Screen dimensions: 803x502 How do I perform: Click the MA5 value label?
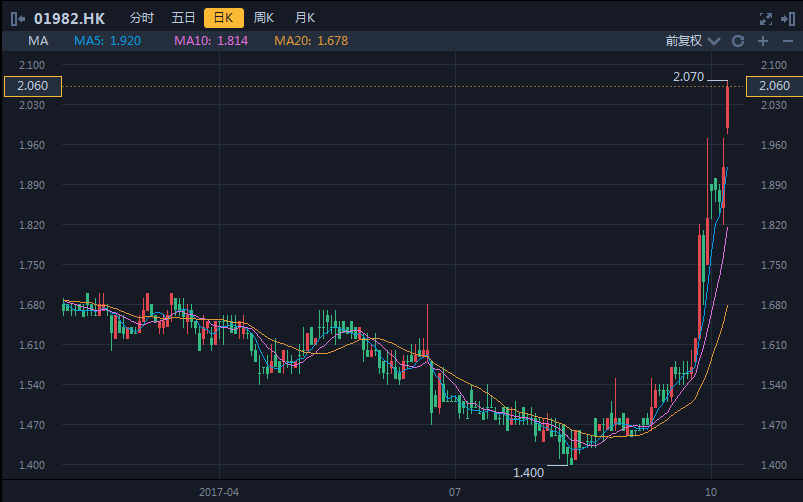106,41
